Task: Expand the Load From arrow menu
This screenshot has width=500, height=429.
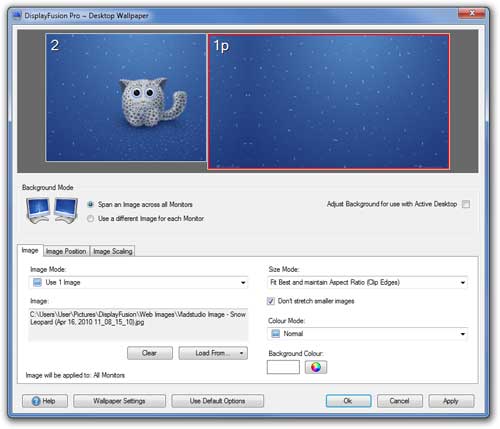Action: (x=241, y=353)
